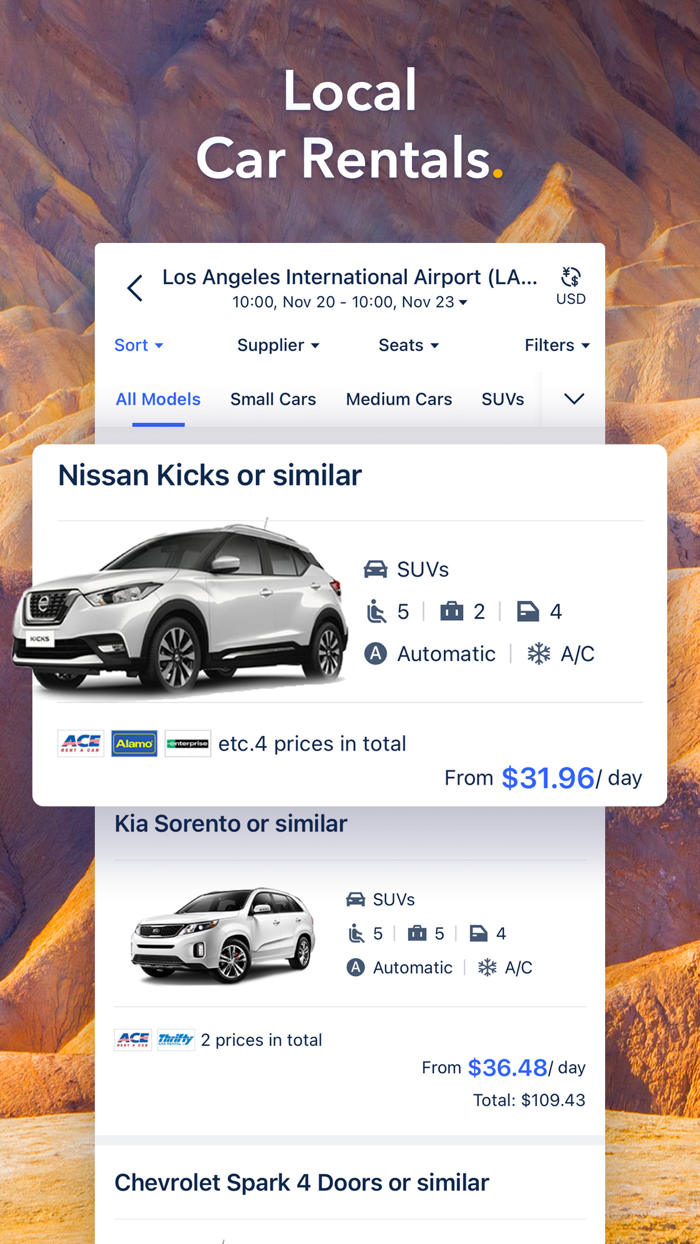Tap the Thrifty logo on Kia Sorento
Viewport: 700px width, 1244px height.
point(176,1040)
